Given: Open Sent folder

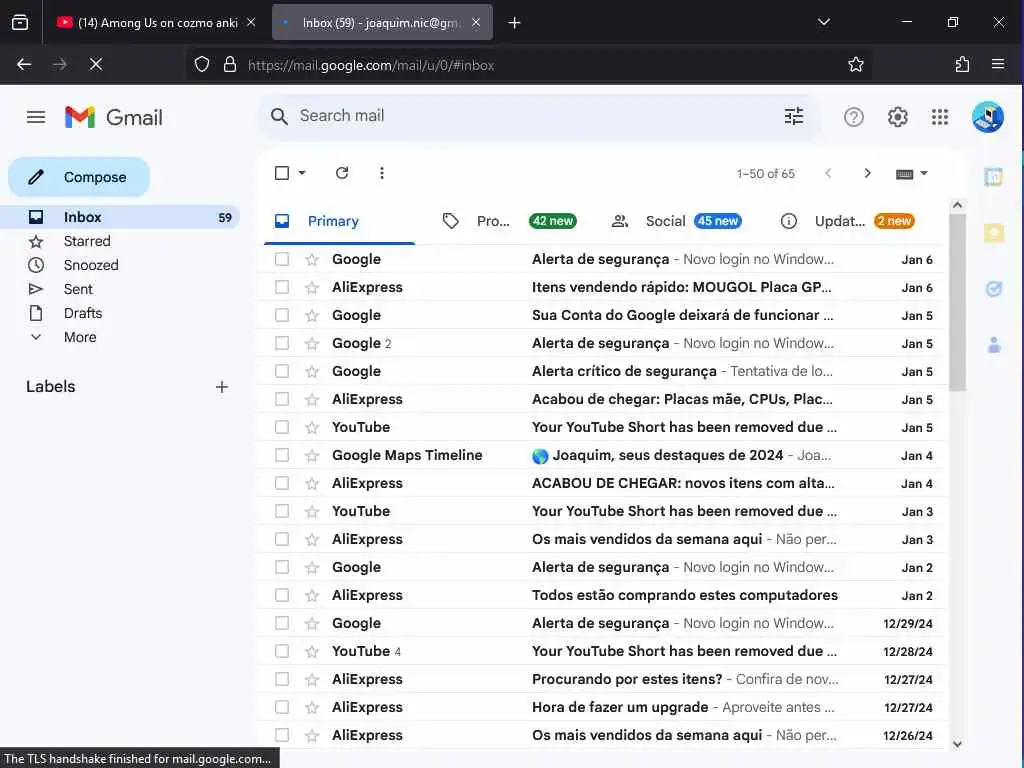Looking at the screenshot, I should click(78, 289).
